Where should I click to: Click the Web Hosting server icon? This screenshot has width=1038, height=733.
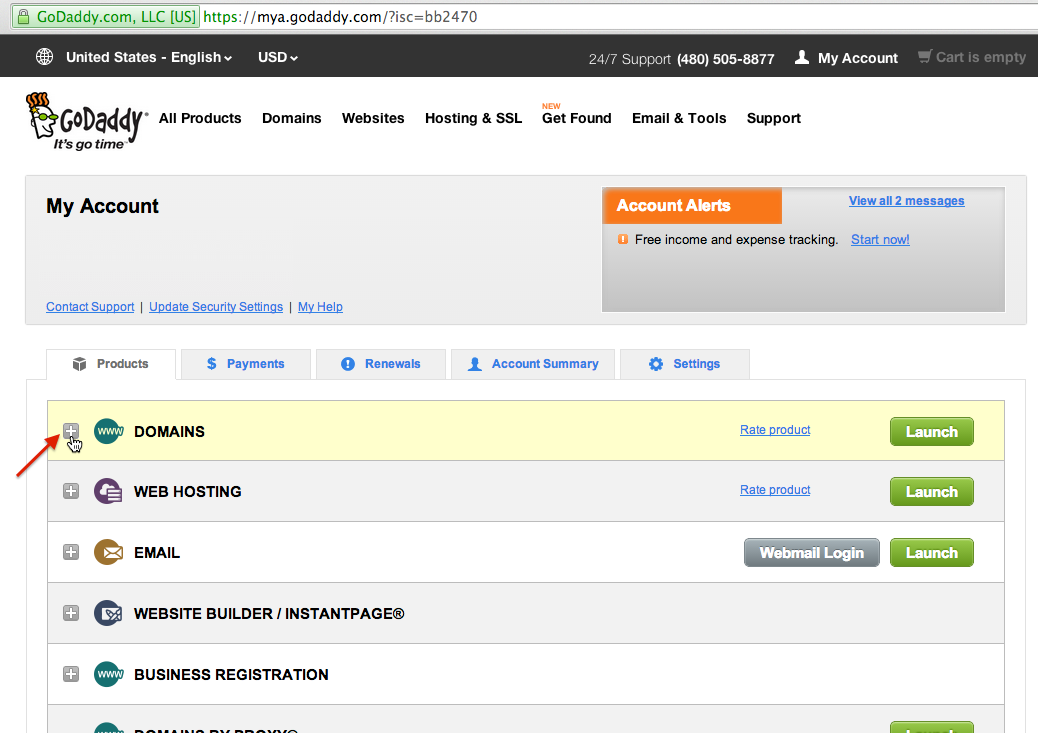click(109, 491)
